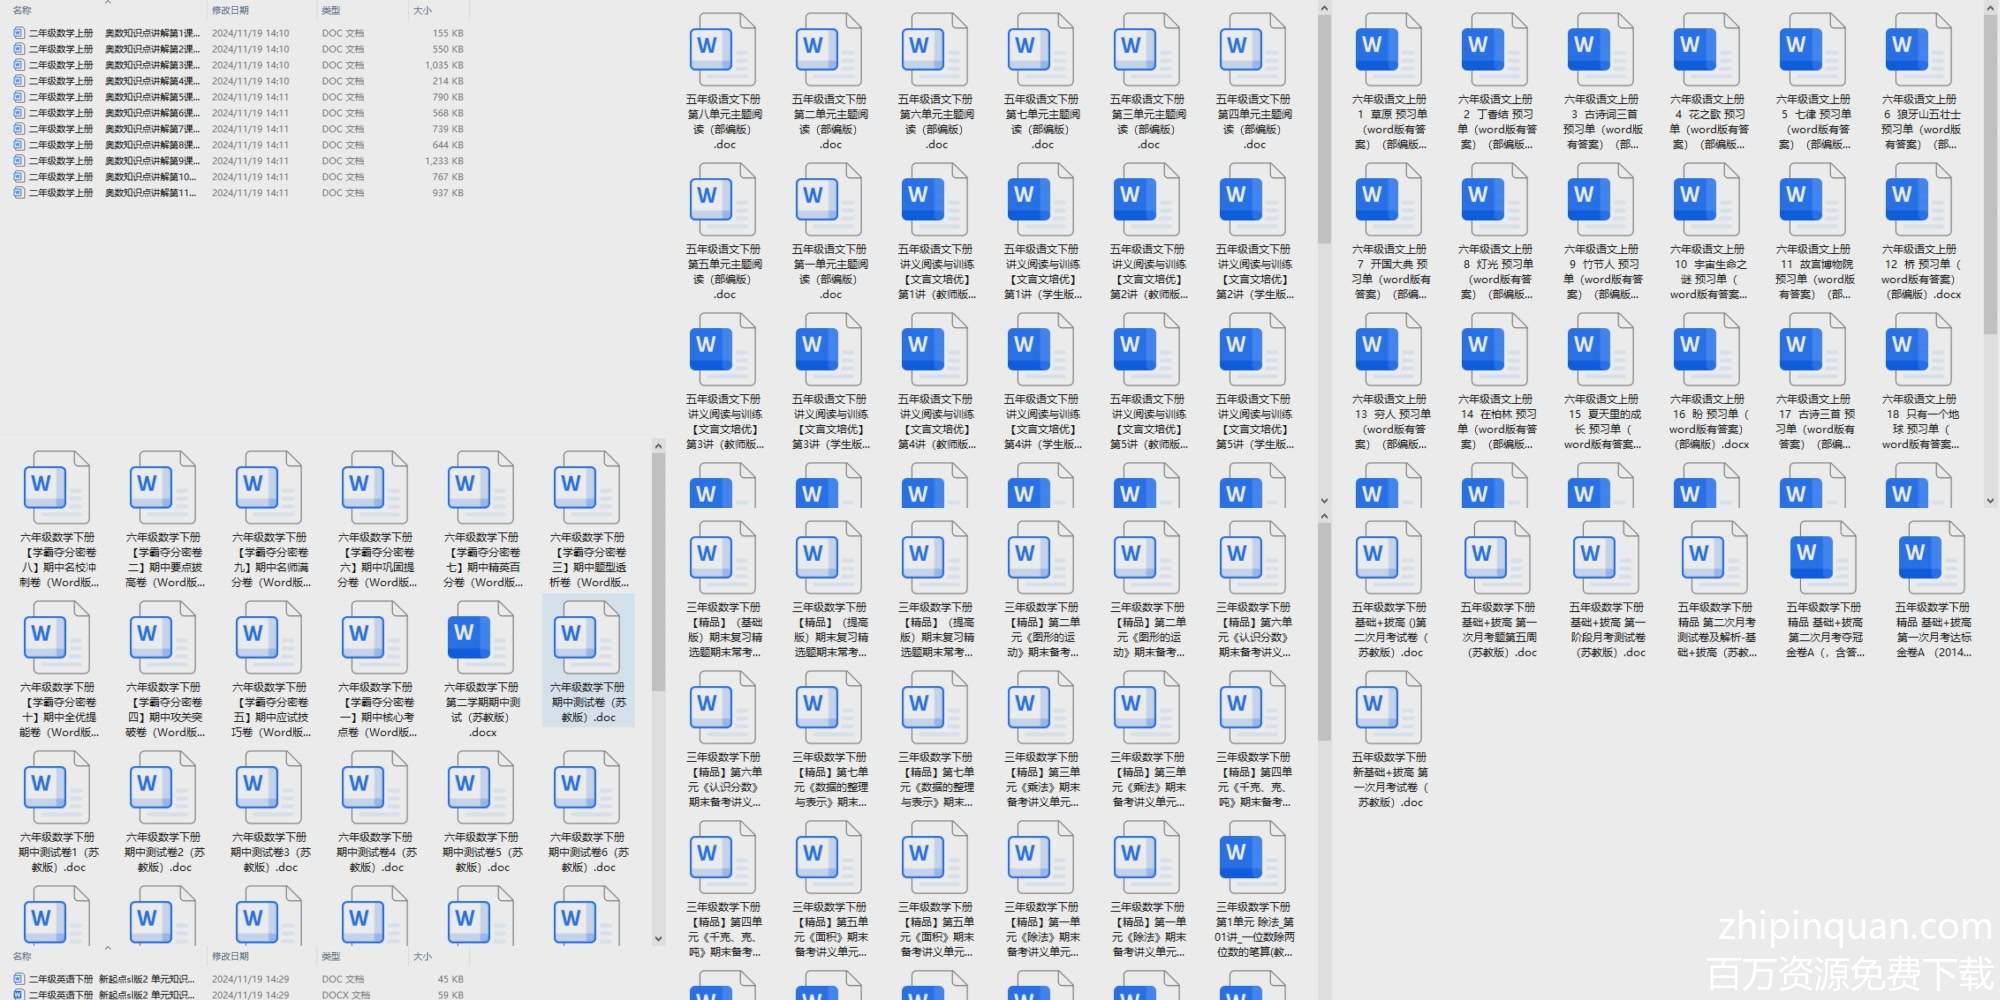This screenshot has width=2000, height=1000.
Task: Select the 第五单元主题阅读 document icon
Action: (723, 199)
